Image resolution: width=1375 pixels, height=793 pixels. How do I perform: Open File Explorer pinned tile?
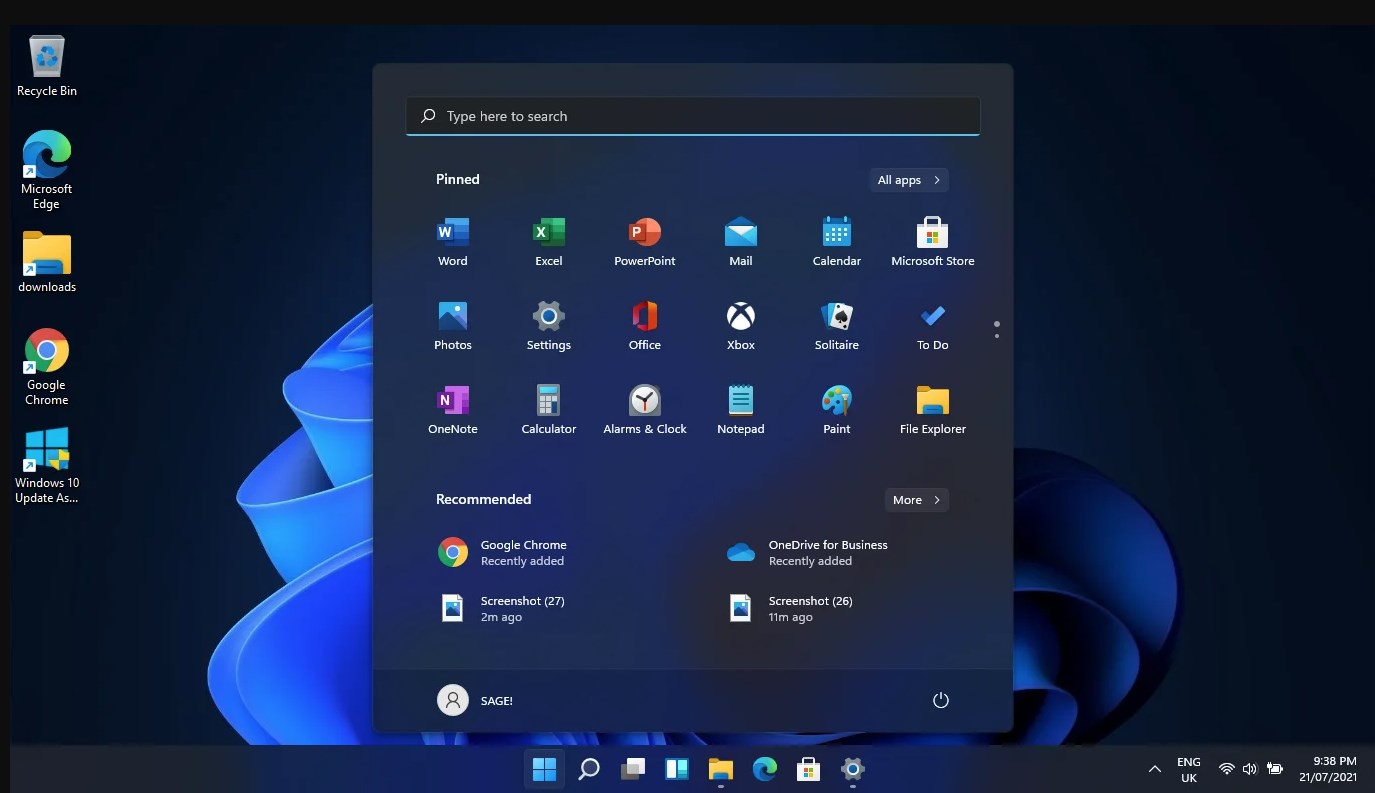[933, 409]
